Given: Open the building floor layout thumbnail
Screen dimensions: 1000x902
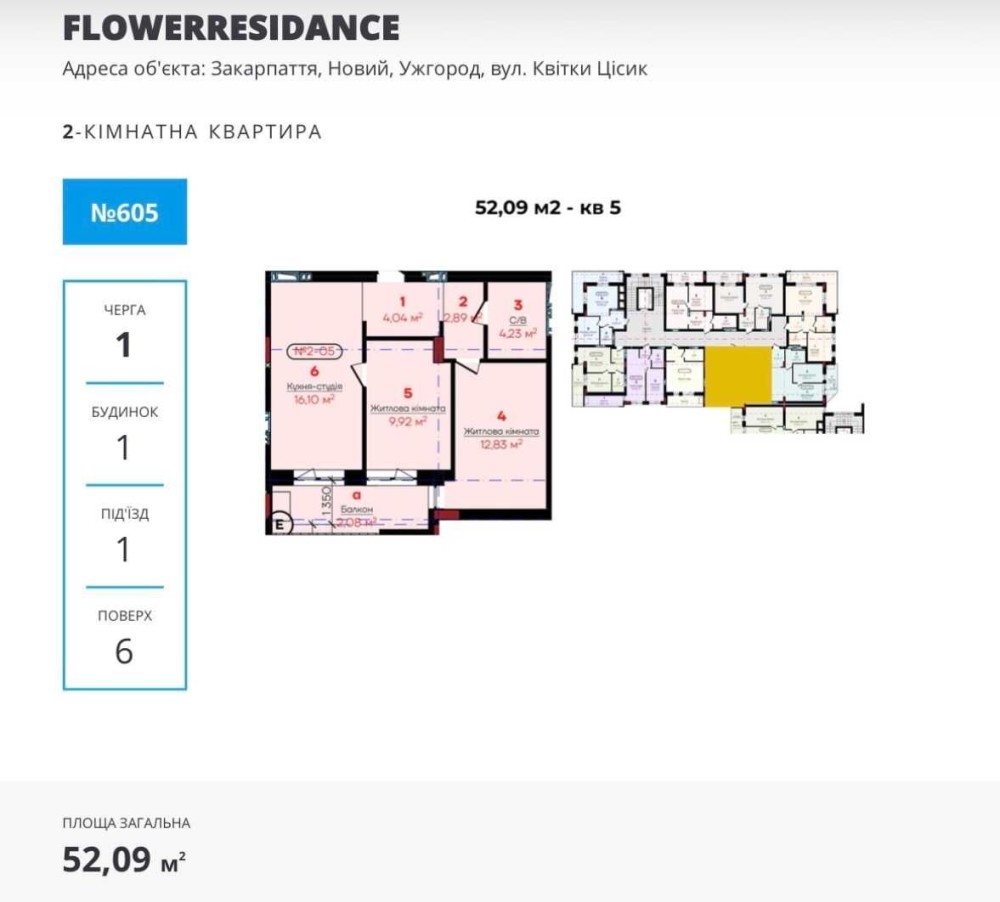Looking at the screenshot, I should 717,351.
